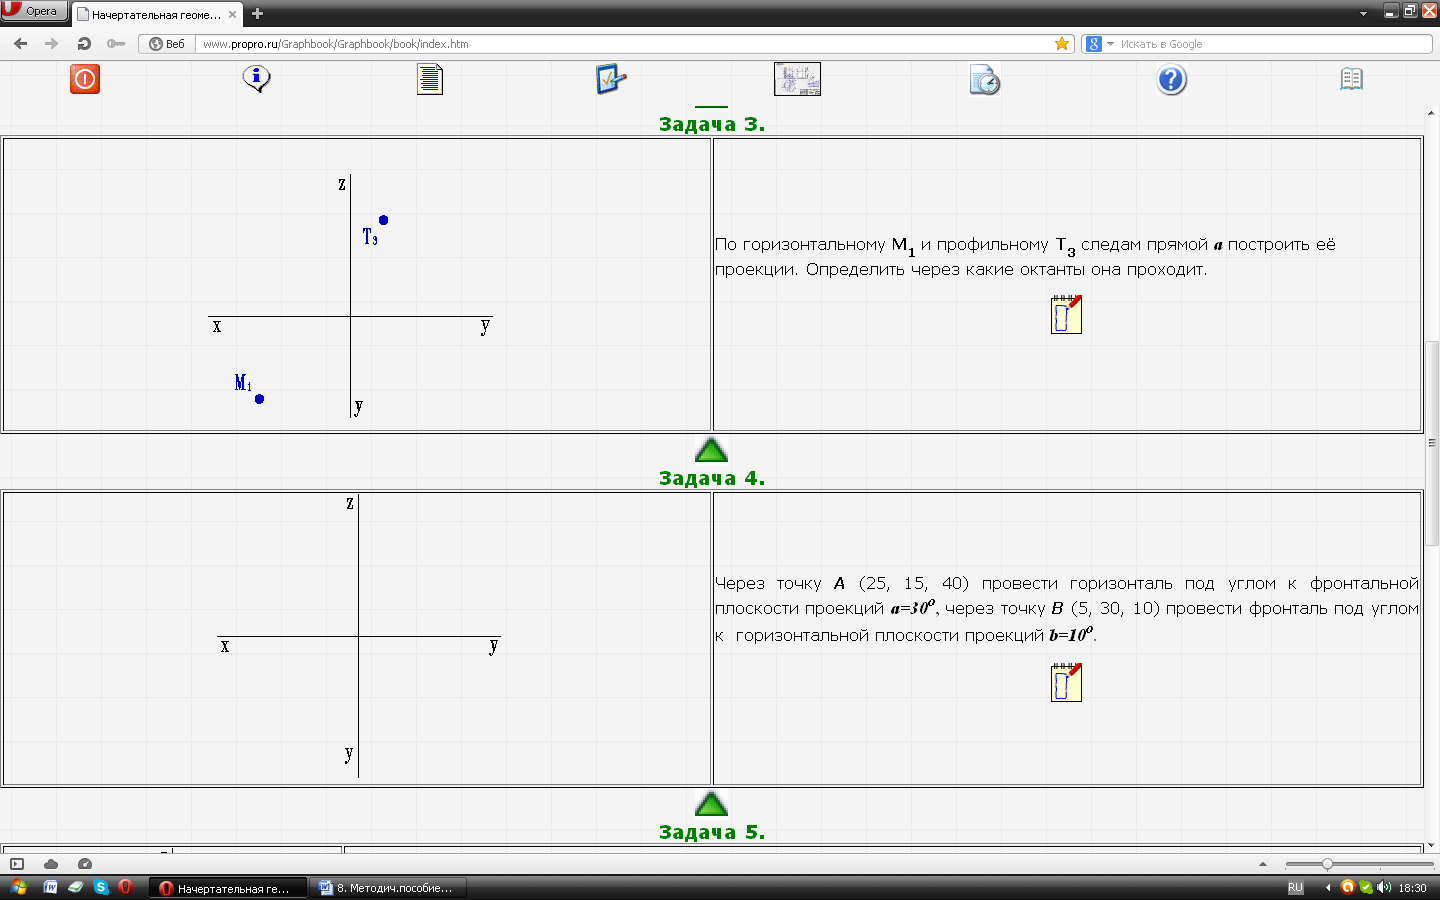This screenshot has height=900, width=1440.
Task: Click the volume speaker tray icon
Action: pyautogui.click(x=1384, y=887)
